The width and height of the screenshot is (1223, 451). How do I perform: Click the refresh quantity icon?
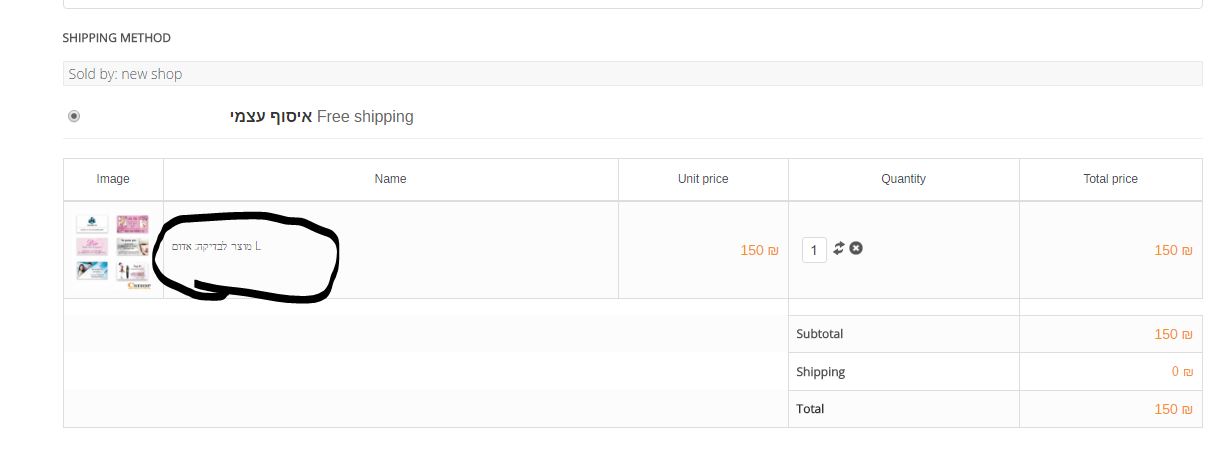[x=839, y=248]
